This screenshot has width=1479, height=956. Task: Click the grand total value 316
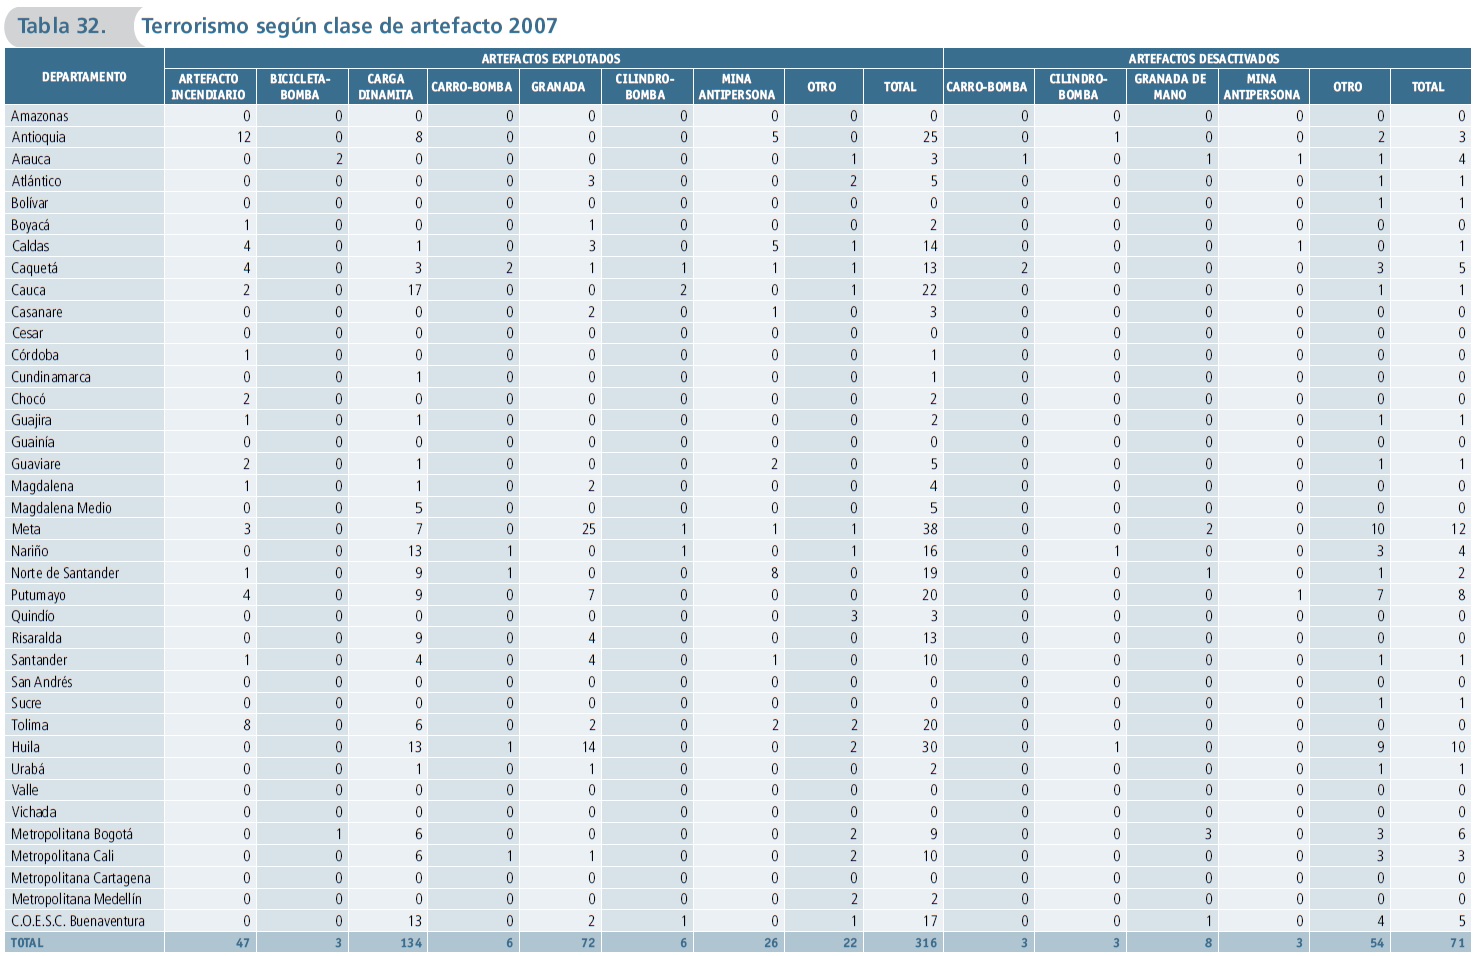coord(926,943)
